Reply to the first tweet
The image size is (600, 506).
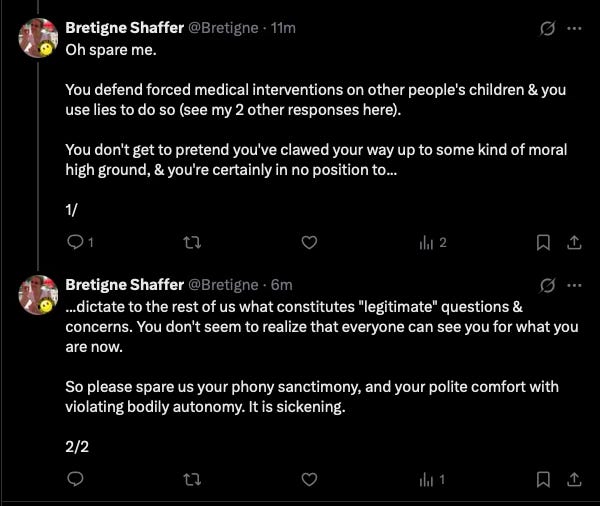point(80,242)
